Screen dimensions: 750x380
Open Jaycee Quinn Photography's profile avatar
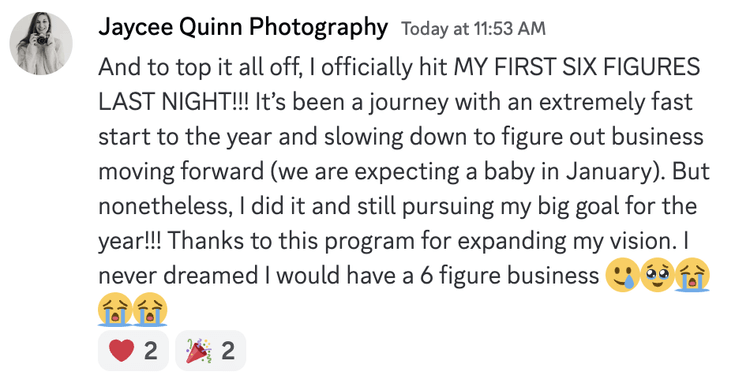(41, 44)
